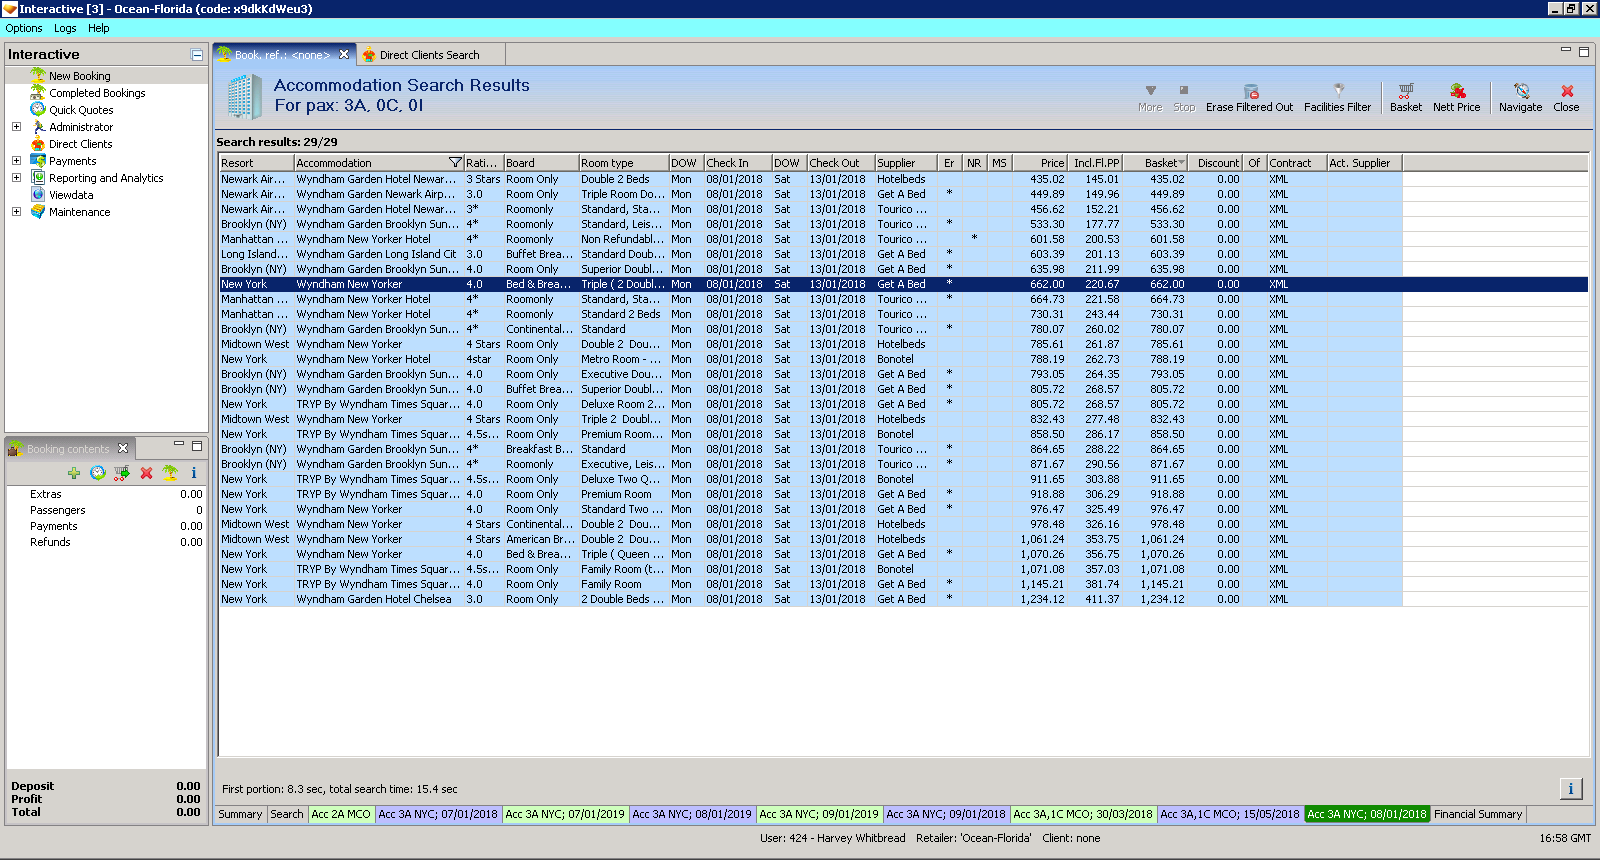The height and width of the screenshot is (860, 1600).
Task: Click the clock icon in Booking contents
Action: click(98, 473)
